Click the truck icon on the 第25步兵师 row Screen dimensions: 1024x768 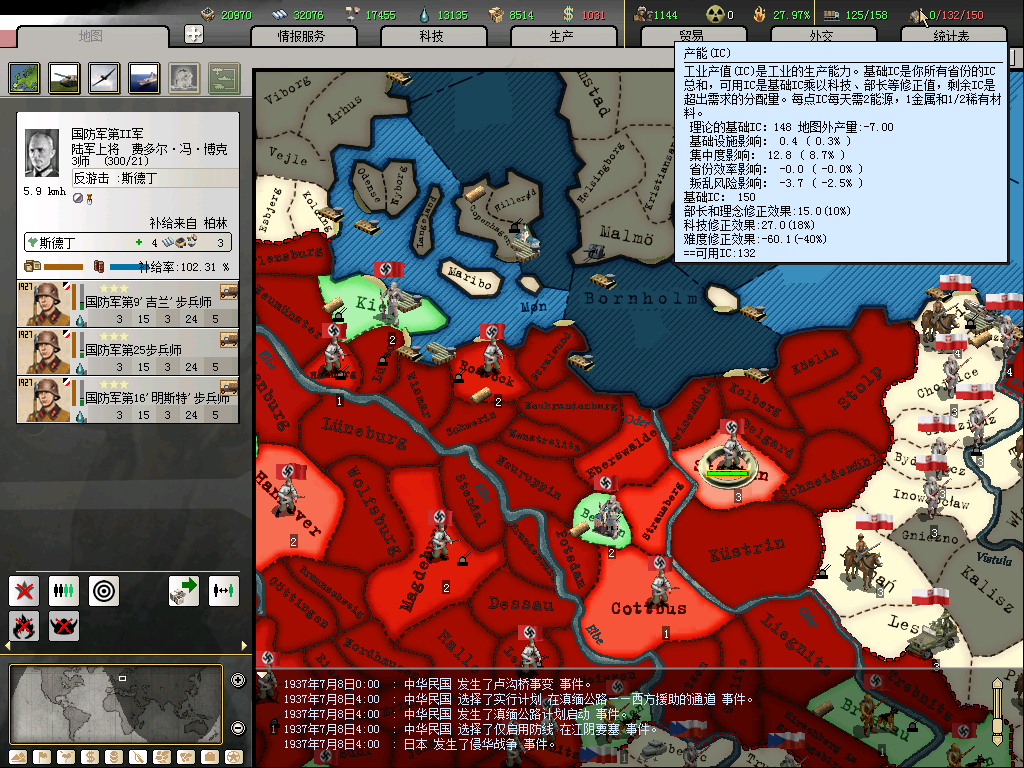(x=229, y=339)
